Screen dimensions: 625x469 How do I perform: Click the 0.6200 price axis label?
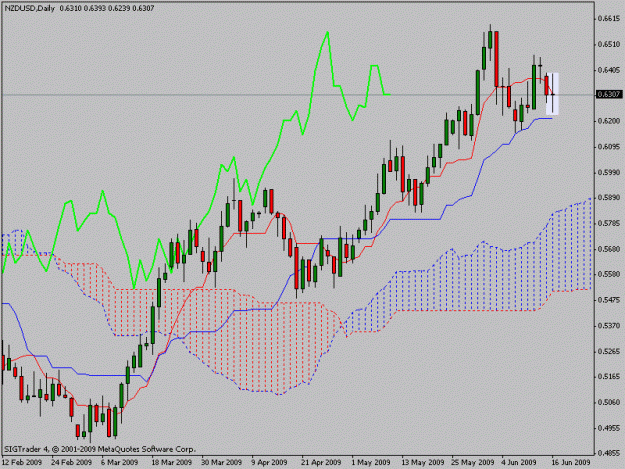610,121
